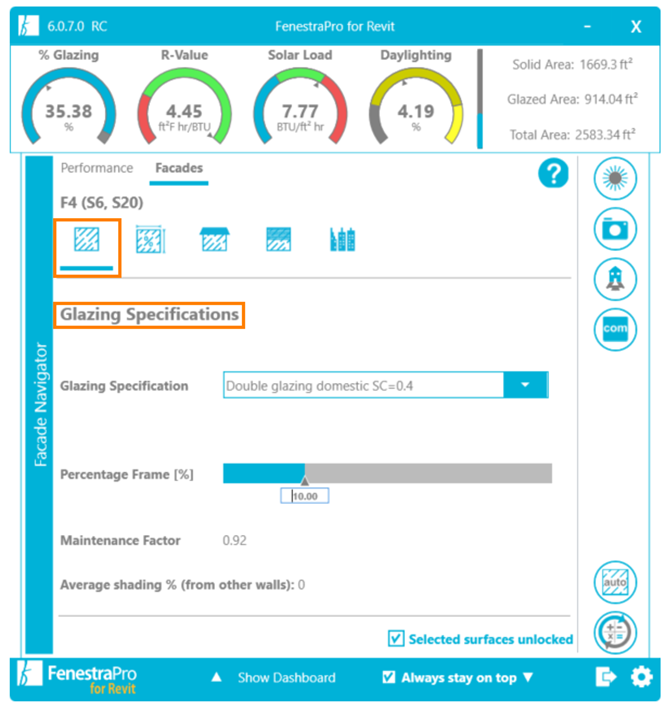Click the 6.0.7.0 RC version label
The height and width of the screenshot is (710, 666).
[x=77, y=26]
